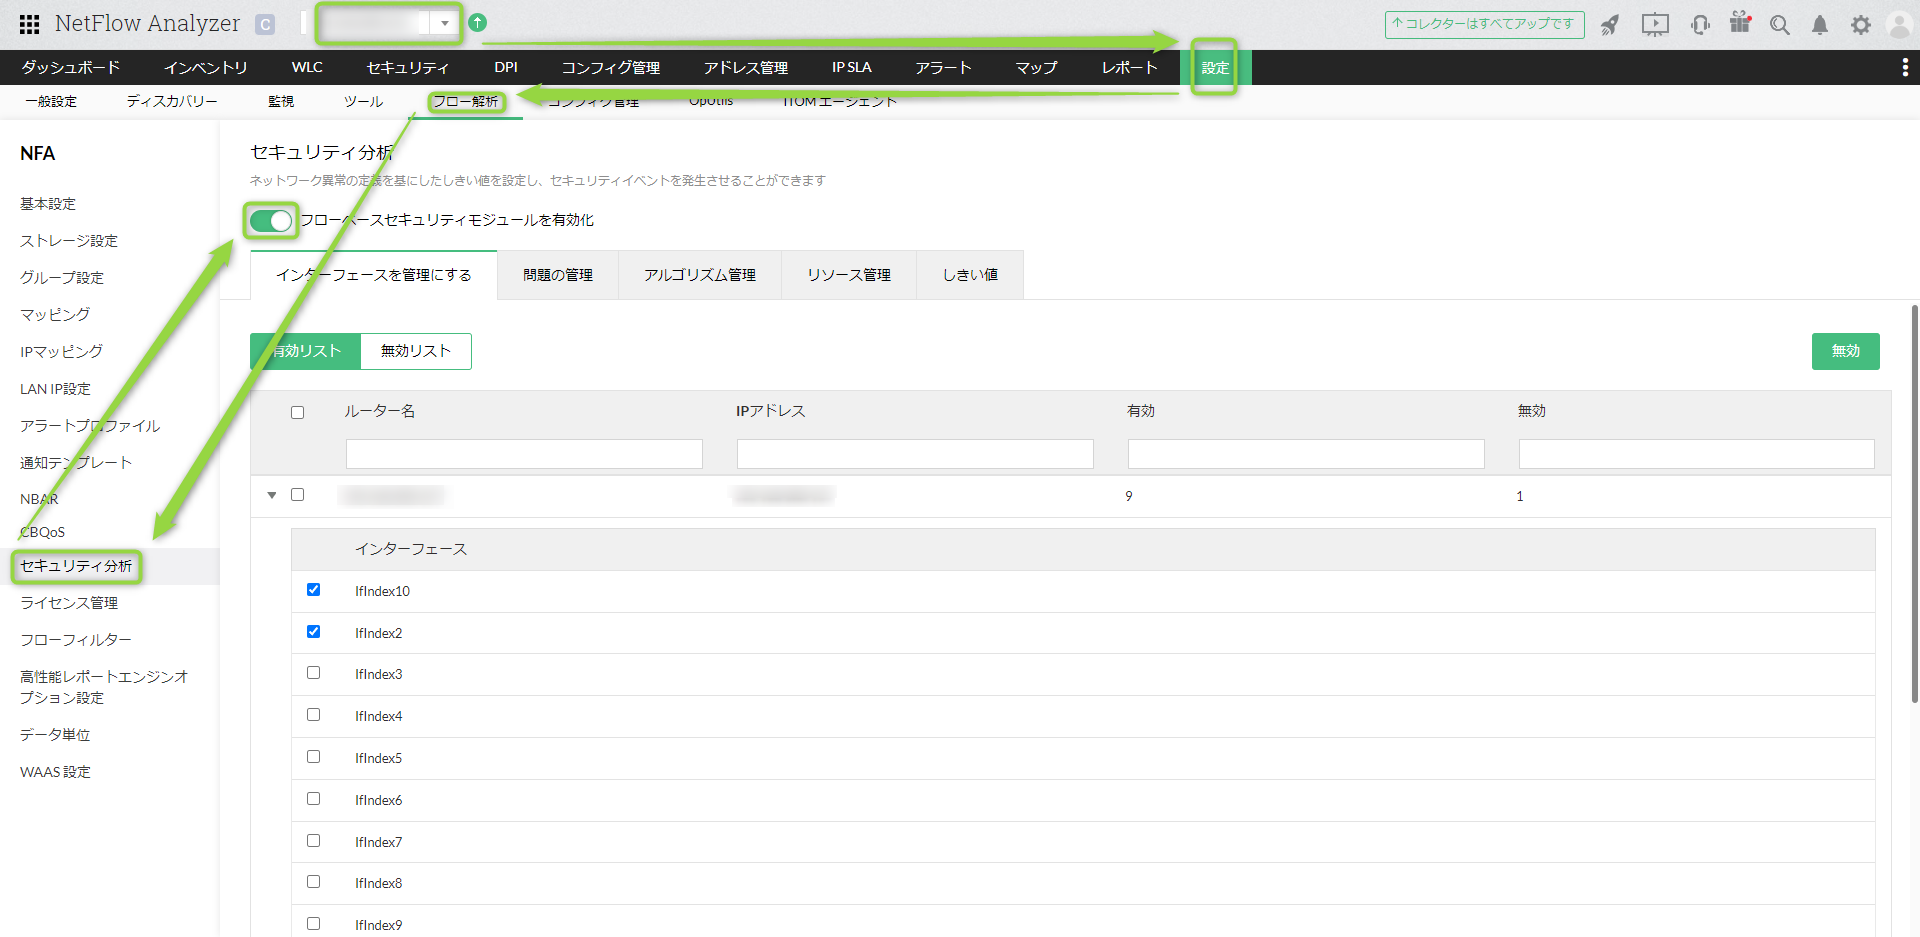1920x937 pixels.
Task: Switch to ツール sub-tab
Action: tap(363, 101)
